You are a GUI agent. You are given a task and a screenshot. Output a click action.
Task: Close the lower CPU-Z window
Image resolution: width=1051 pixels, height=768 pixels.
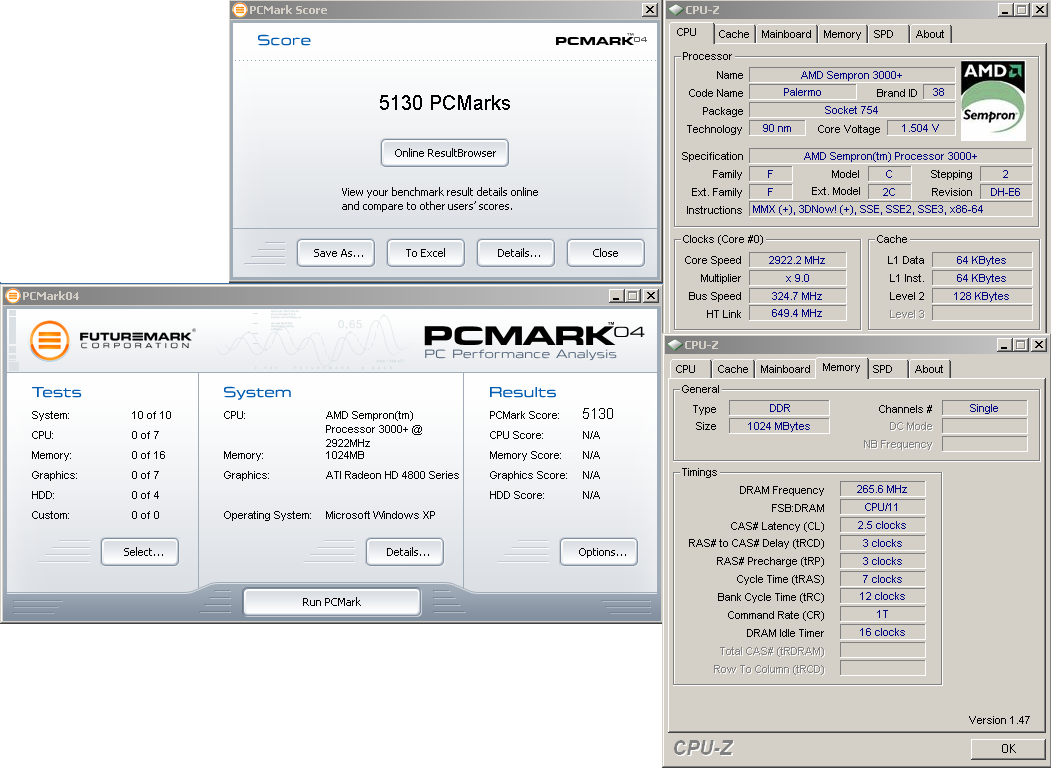(x=1038, y=344)
